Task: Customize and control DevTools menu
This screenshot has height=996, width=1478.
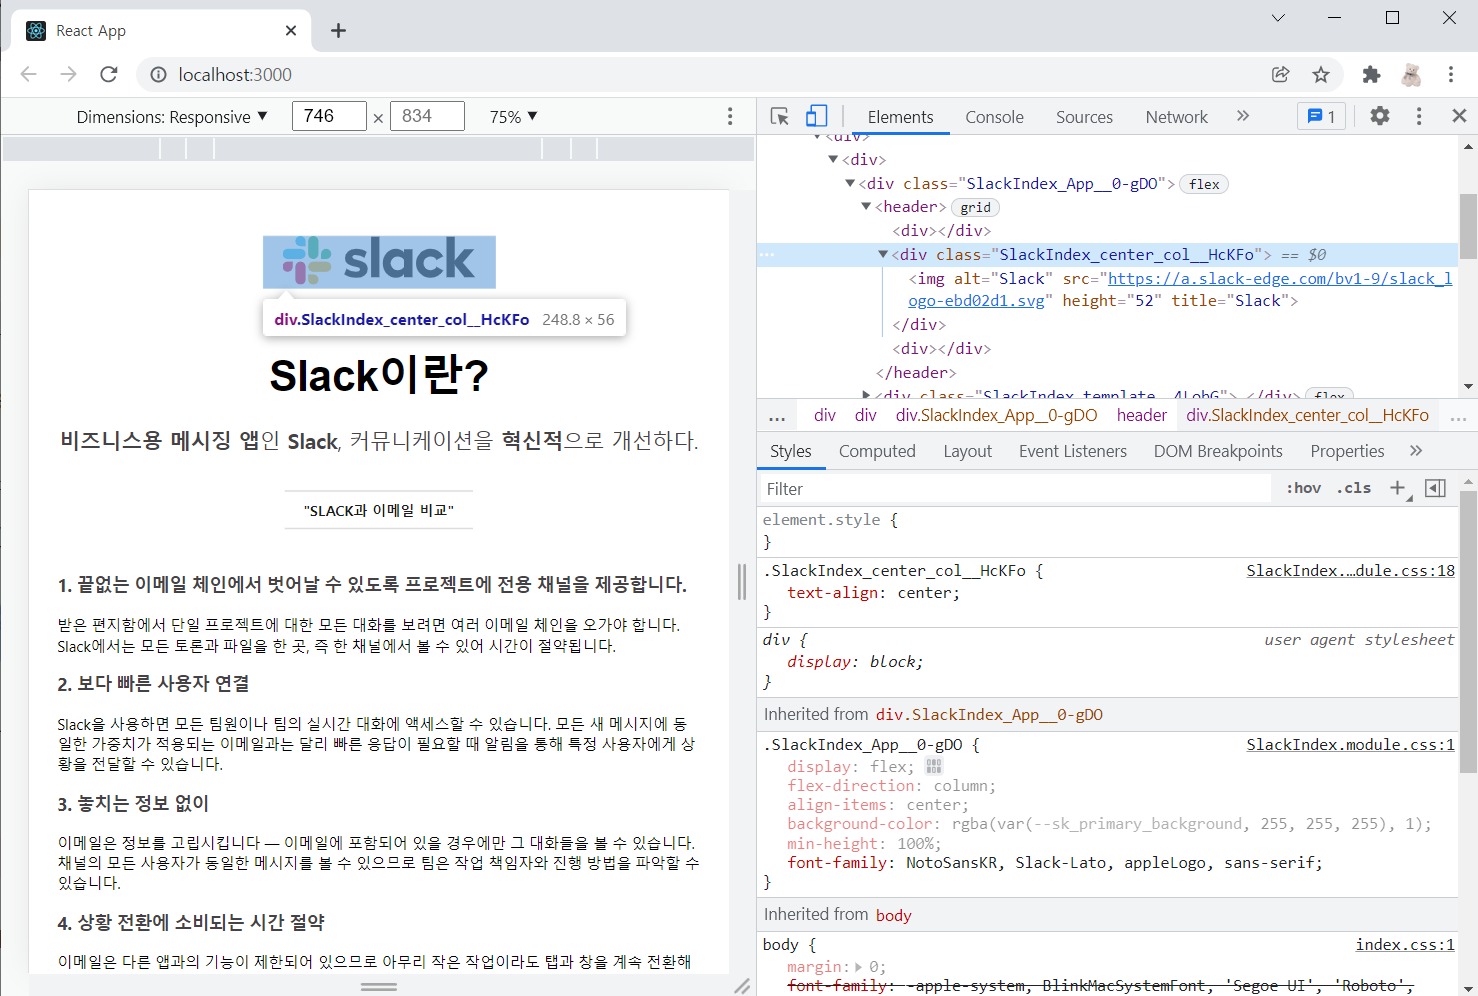Action: click(x=1419, y=116)
